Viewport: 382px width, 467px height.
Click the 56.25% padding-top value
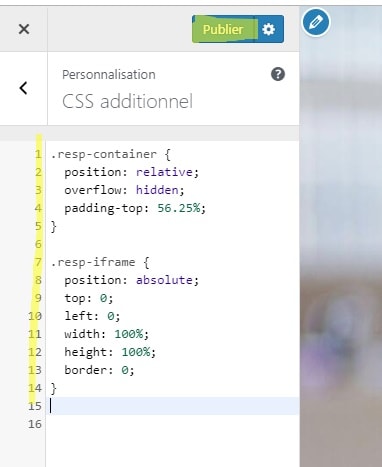point(179,208)
